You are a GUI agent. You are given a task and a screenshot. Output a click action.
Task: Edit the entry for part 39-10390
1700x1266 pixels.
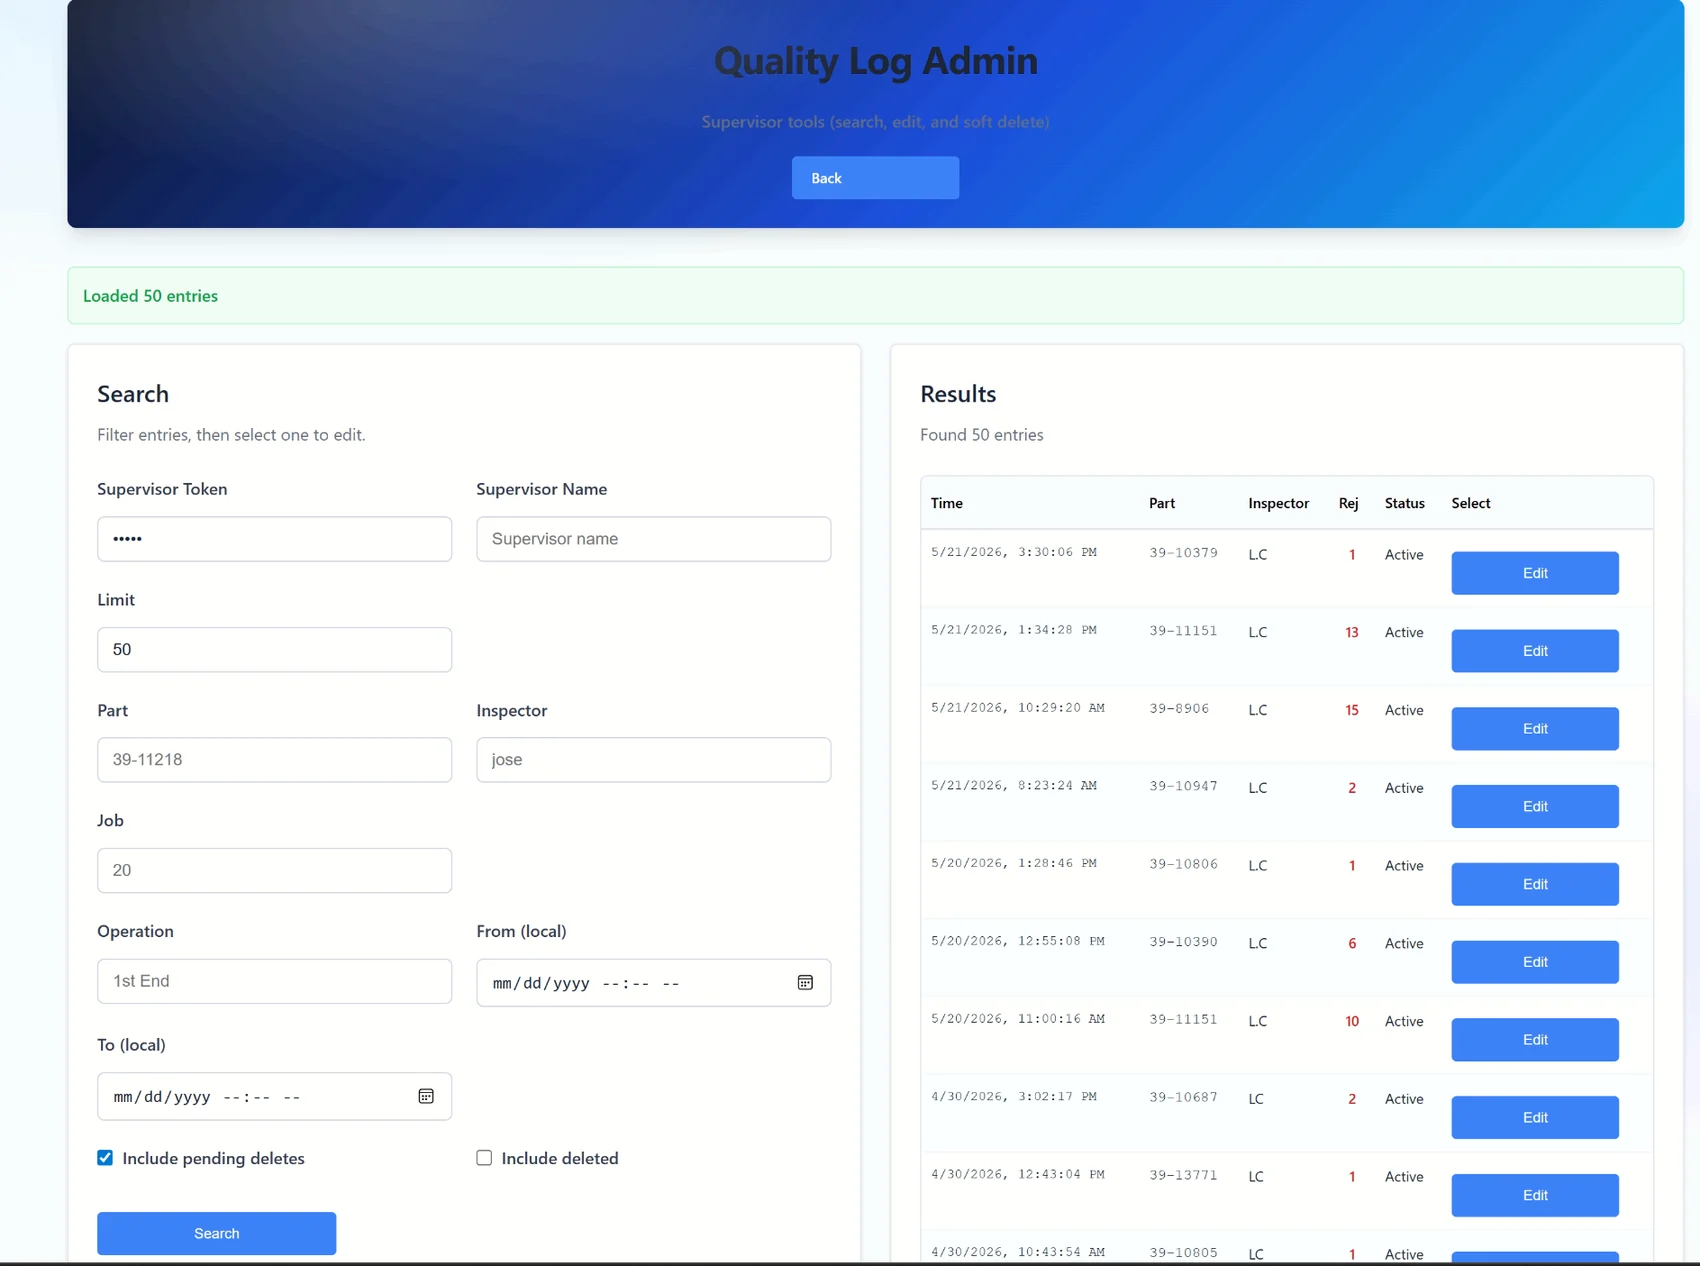coord(1535,962)
